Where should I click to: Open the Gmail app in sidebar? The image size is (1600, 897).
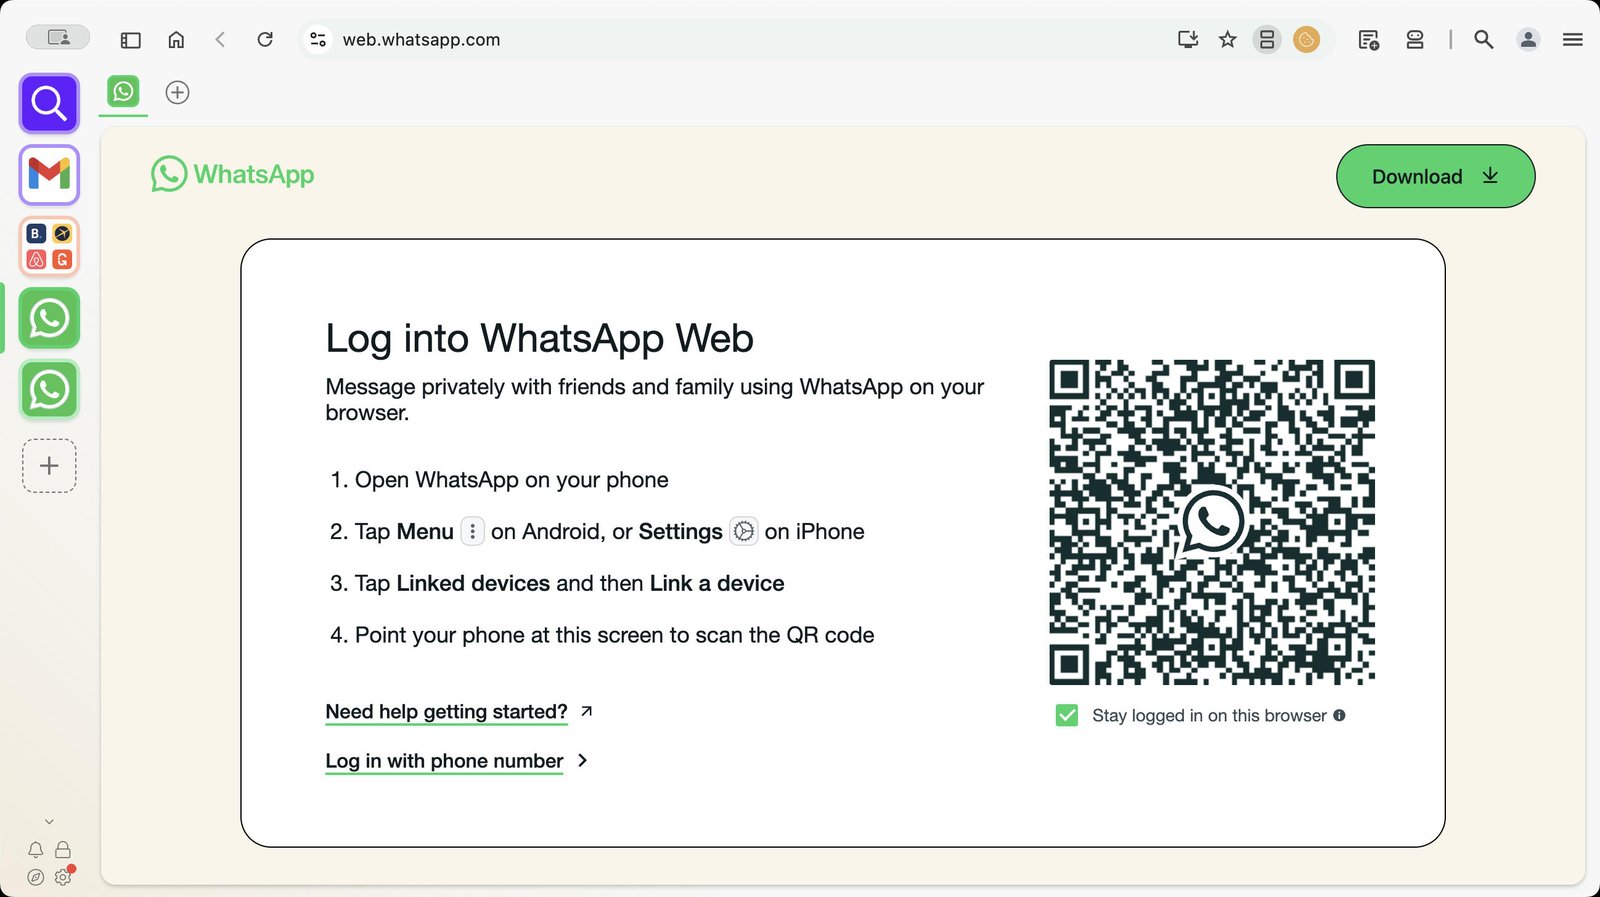[49, 175]
